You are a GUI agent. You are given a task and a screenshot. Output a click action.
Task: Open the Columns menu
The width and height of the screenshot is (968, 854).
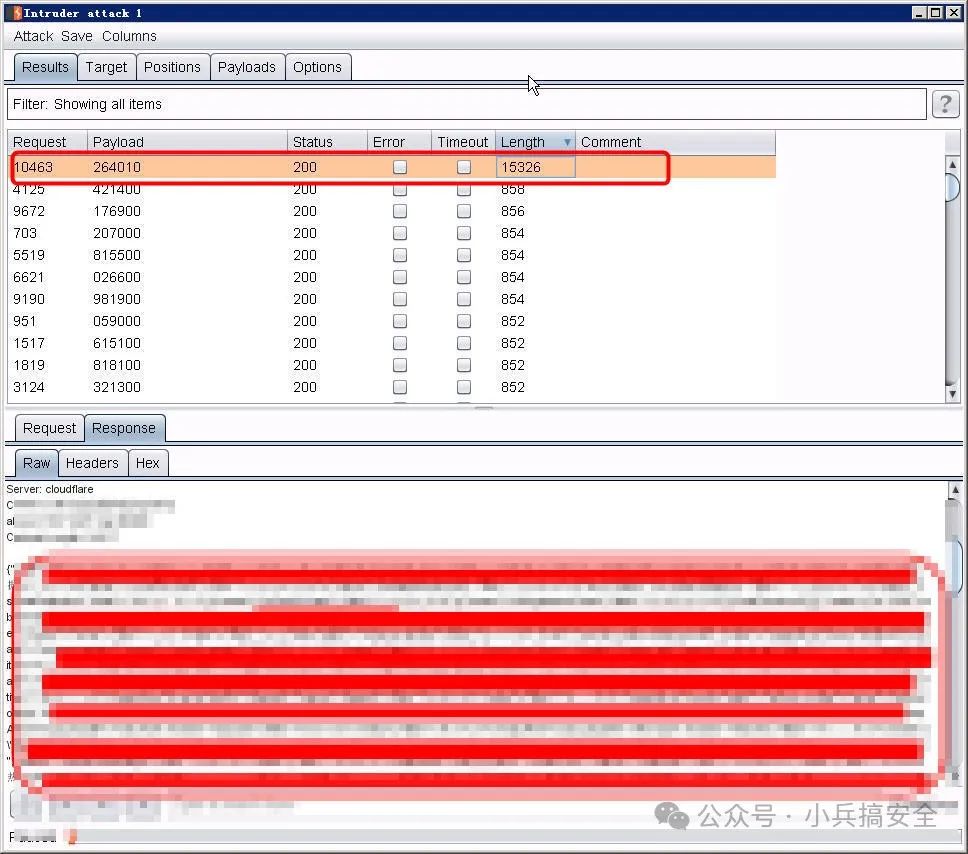tap(129, 36)
